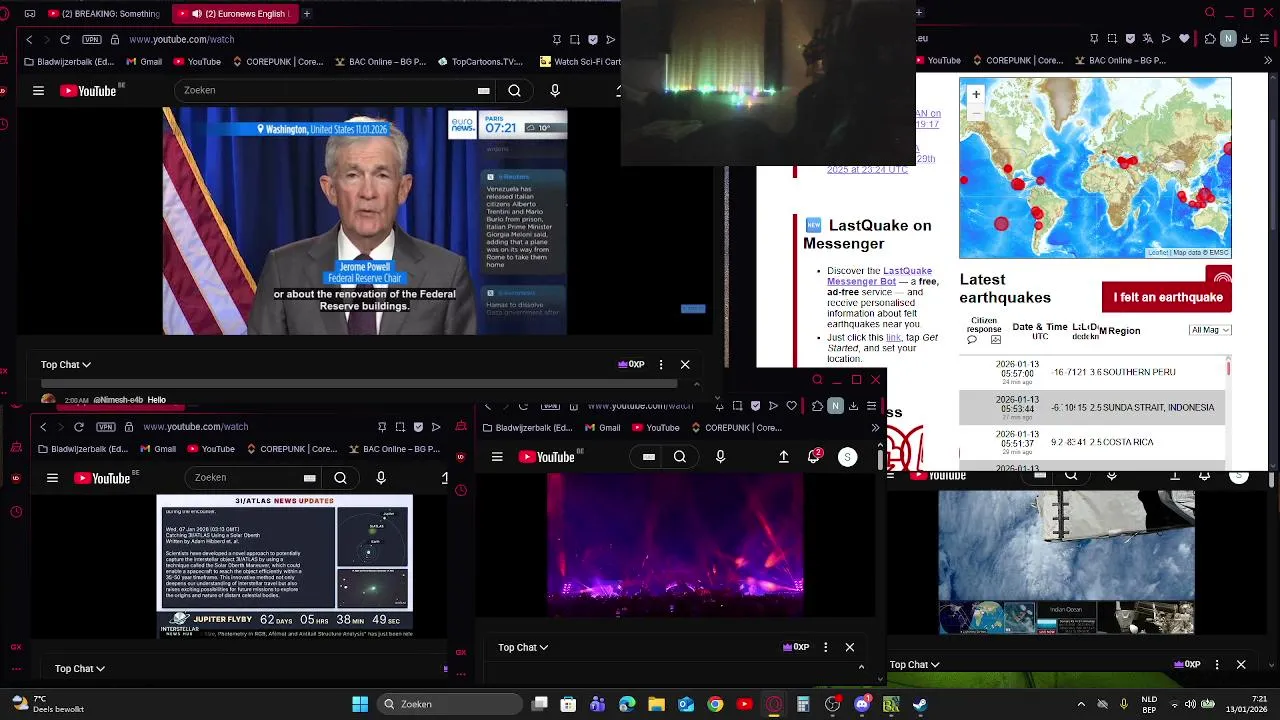Viewport: 1280px width, 720px height.
Task: Open Steam from the taskbar
Action: [920, 704]
